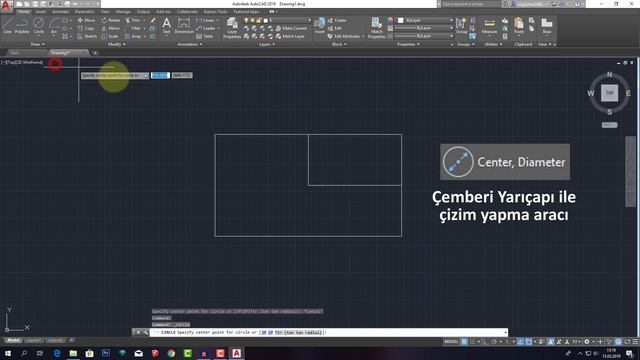Click the Mirror tool
This screenshot has height=360, width=640.
[111, 28]
